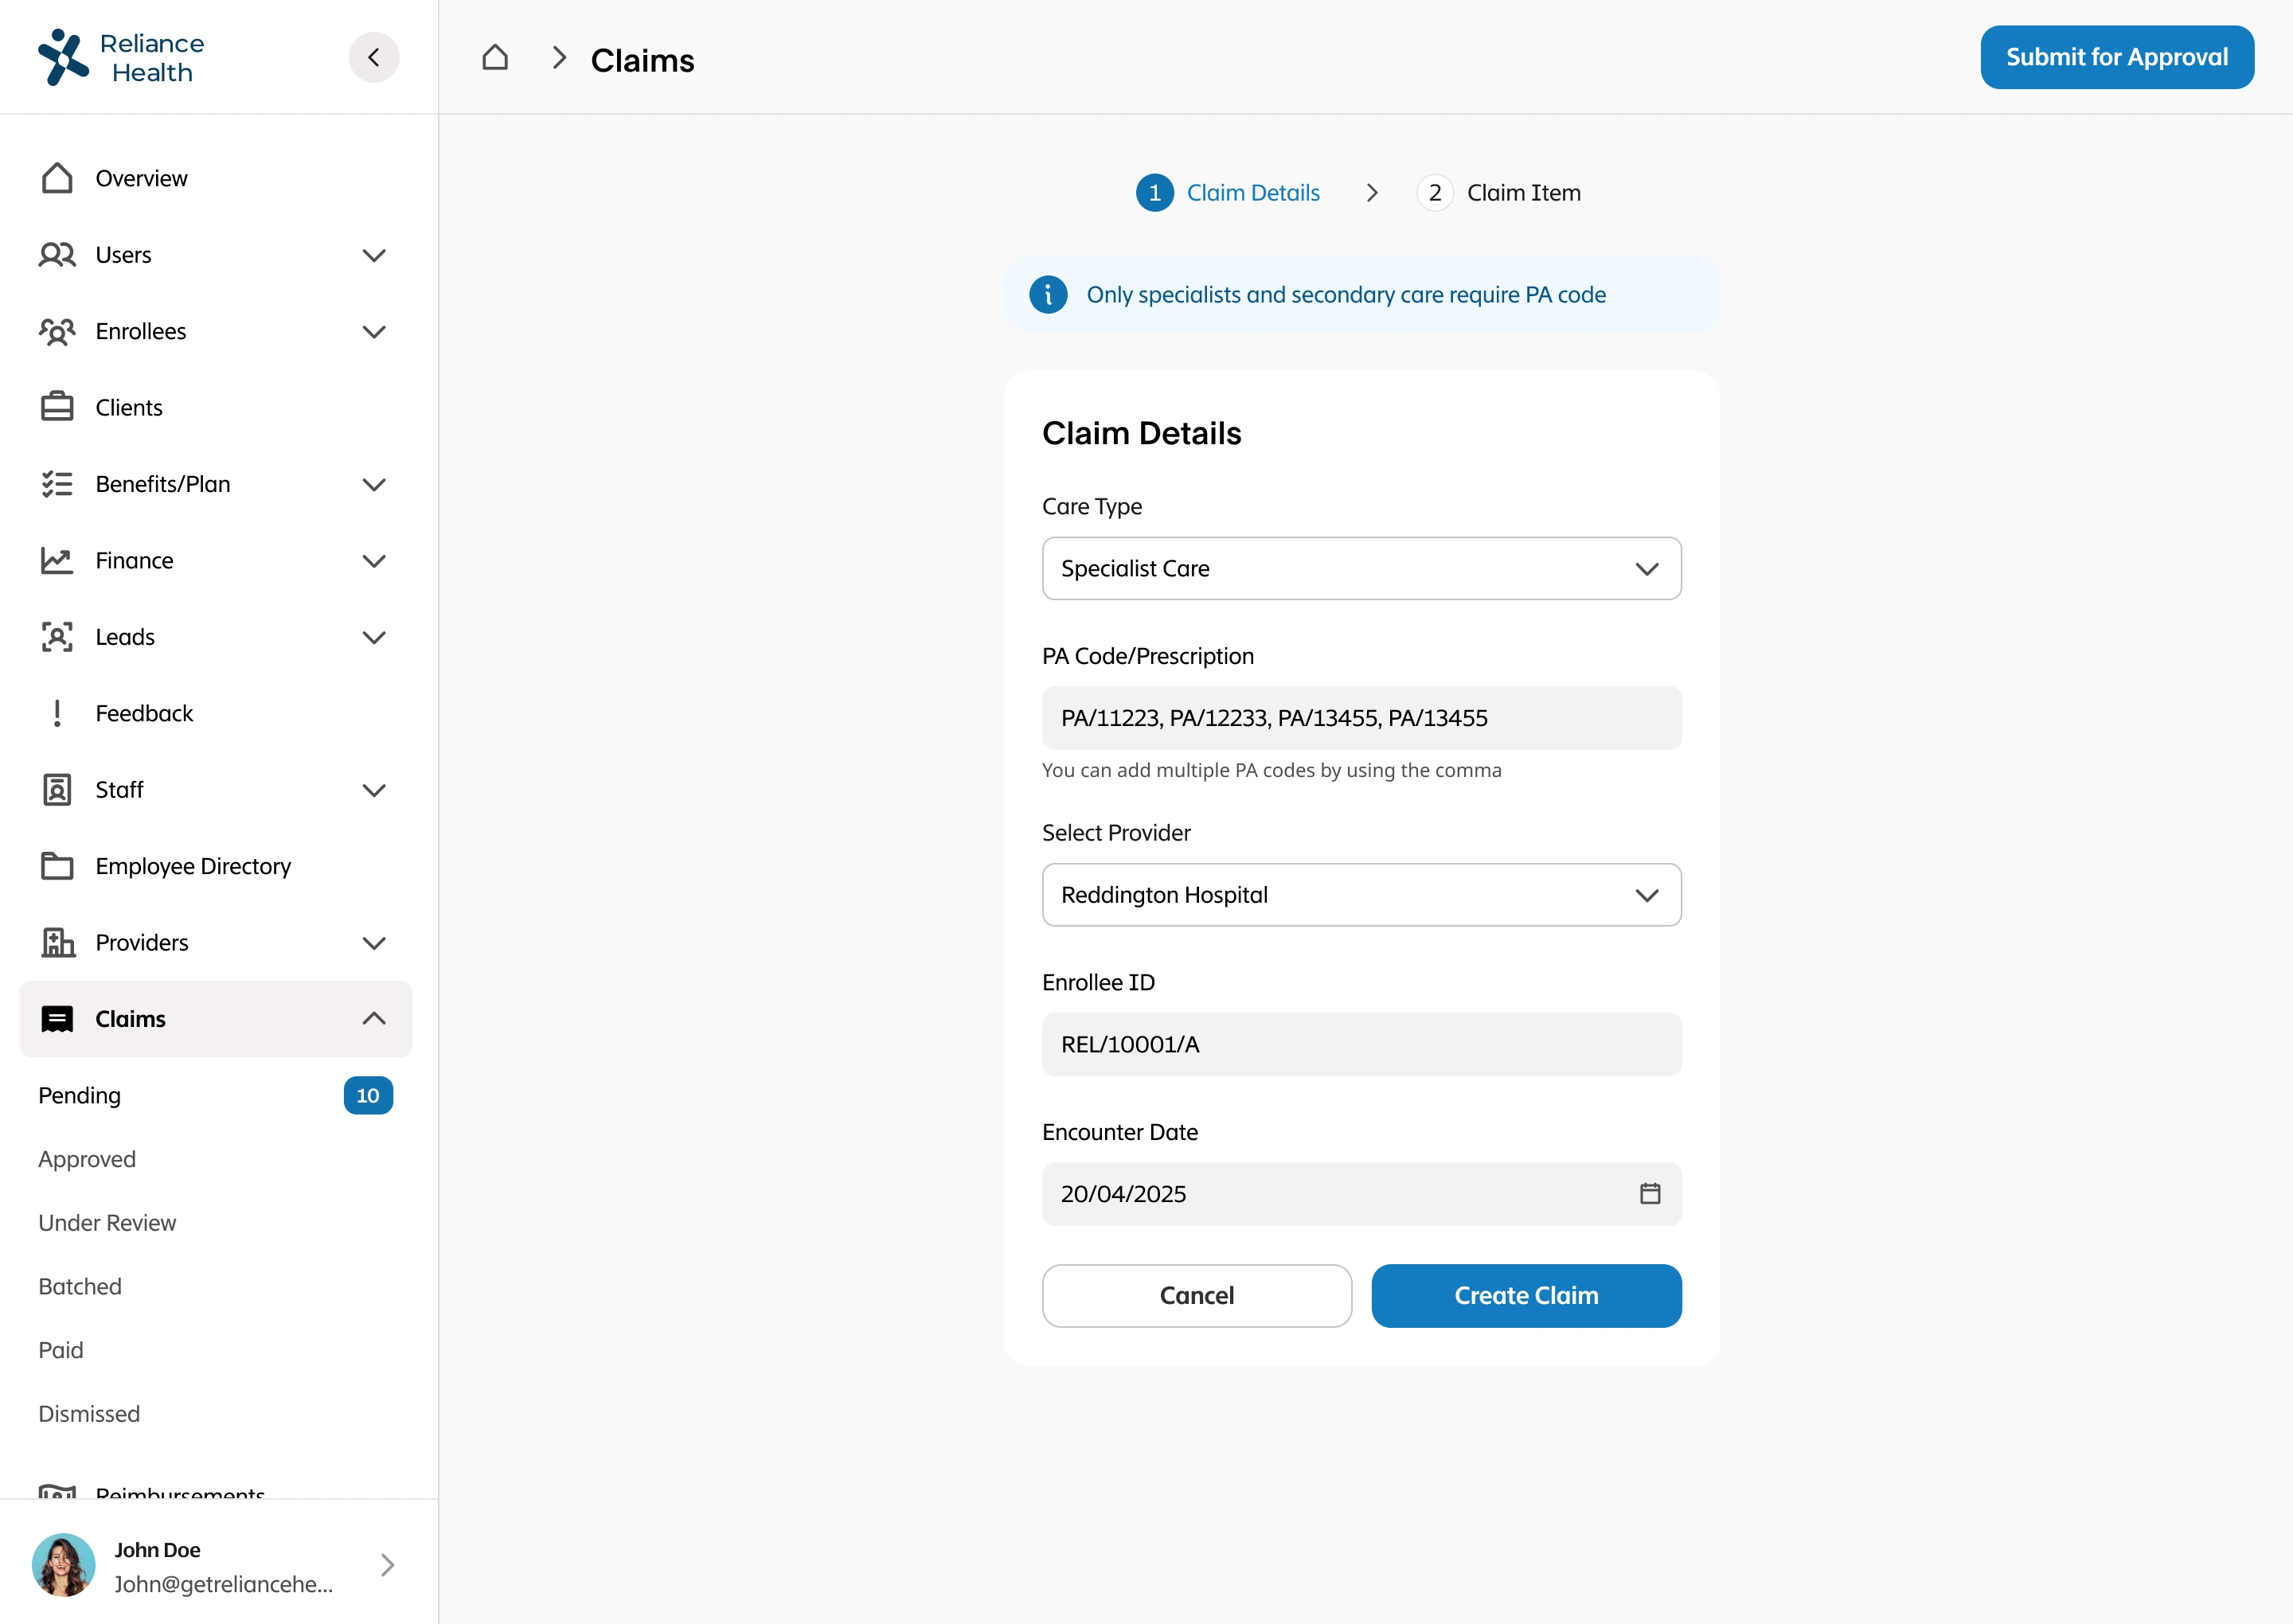2293x1624 pixels.
Task: Open the Care Type dropdown
Action: pos(1360,569)
